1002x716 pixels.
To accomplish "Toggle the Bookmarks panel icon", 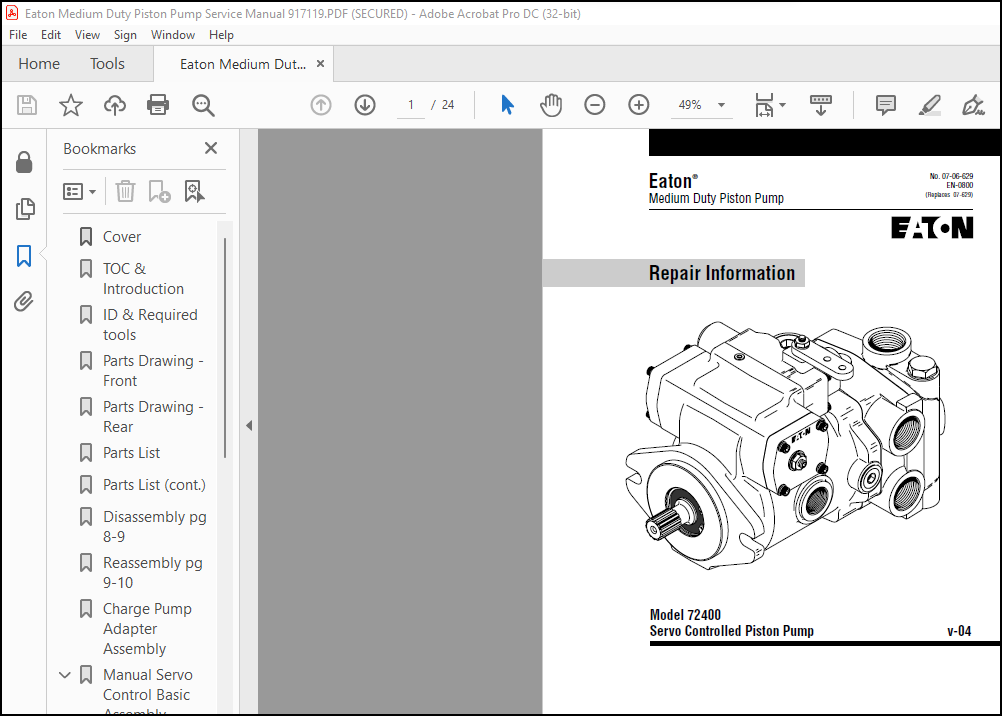I will click(24, 256).
